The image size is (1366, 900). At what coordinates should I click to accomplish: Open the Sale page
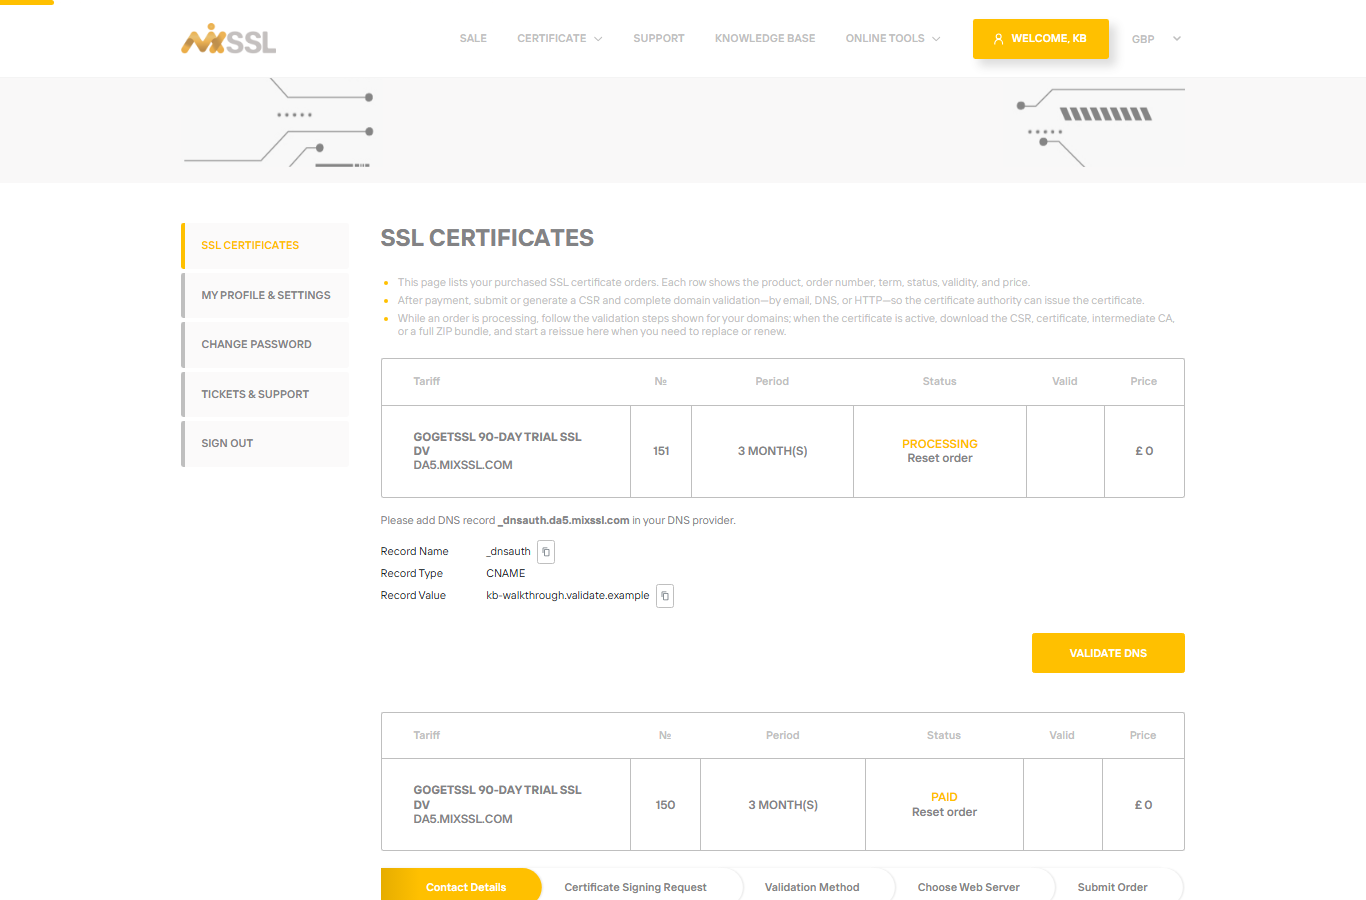click(x=473, y=38)
